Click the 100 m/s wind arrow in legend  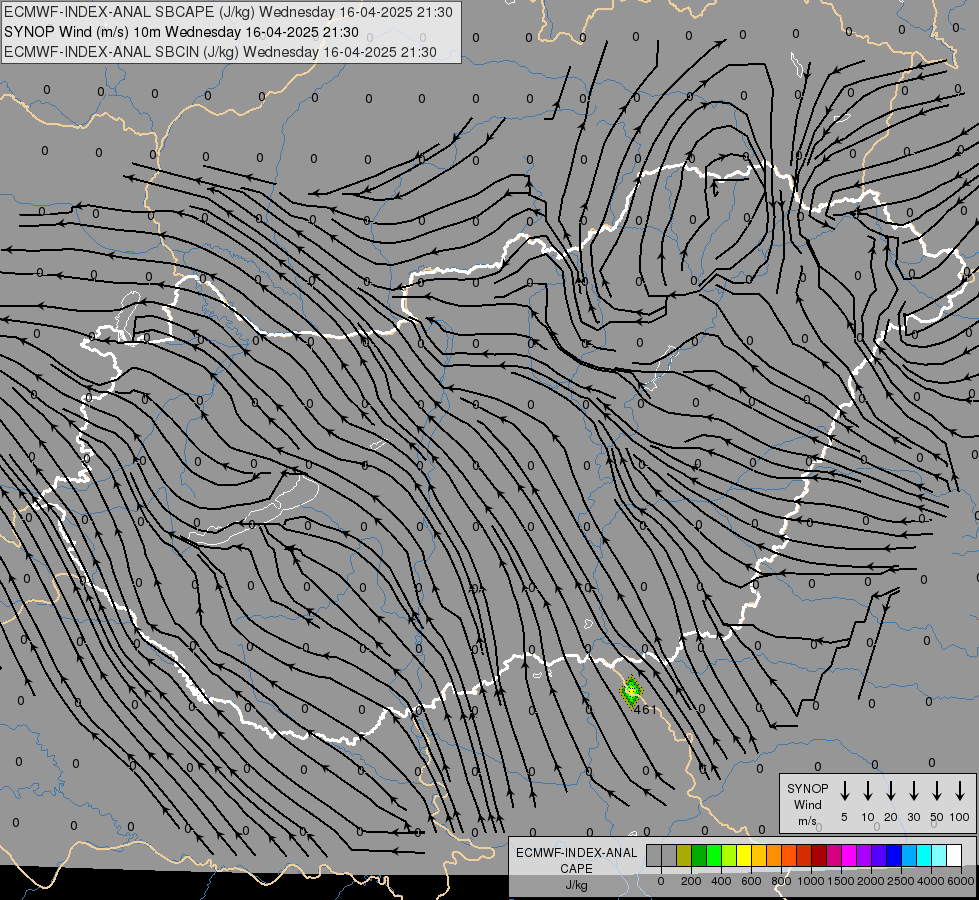pos(960,791)
